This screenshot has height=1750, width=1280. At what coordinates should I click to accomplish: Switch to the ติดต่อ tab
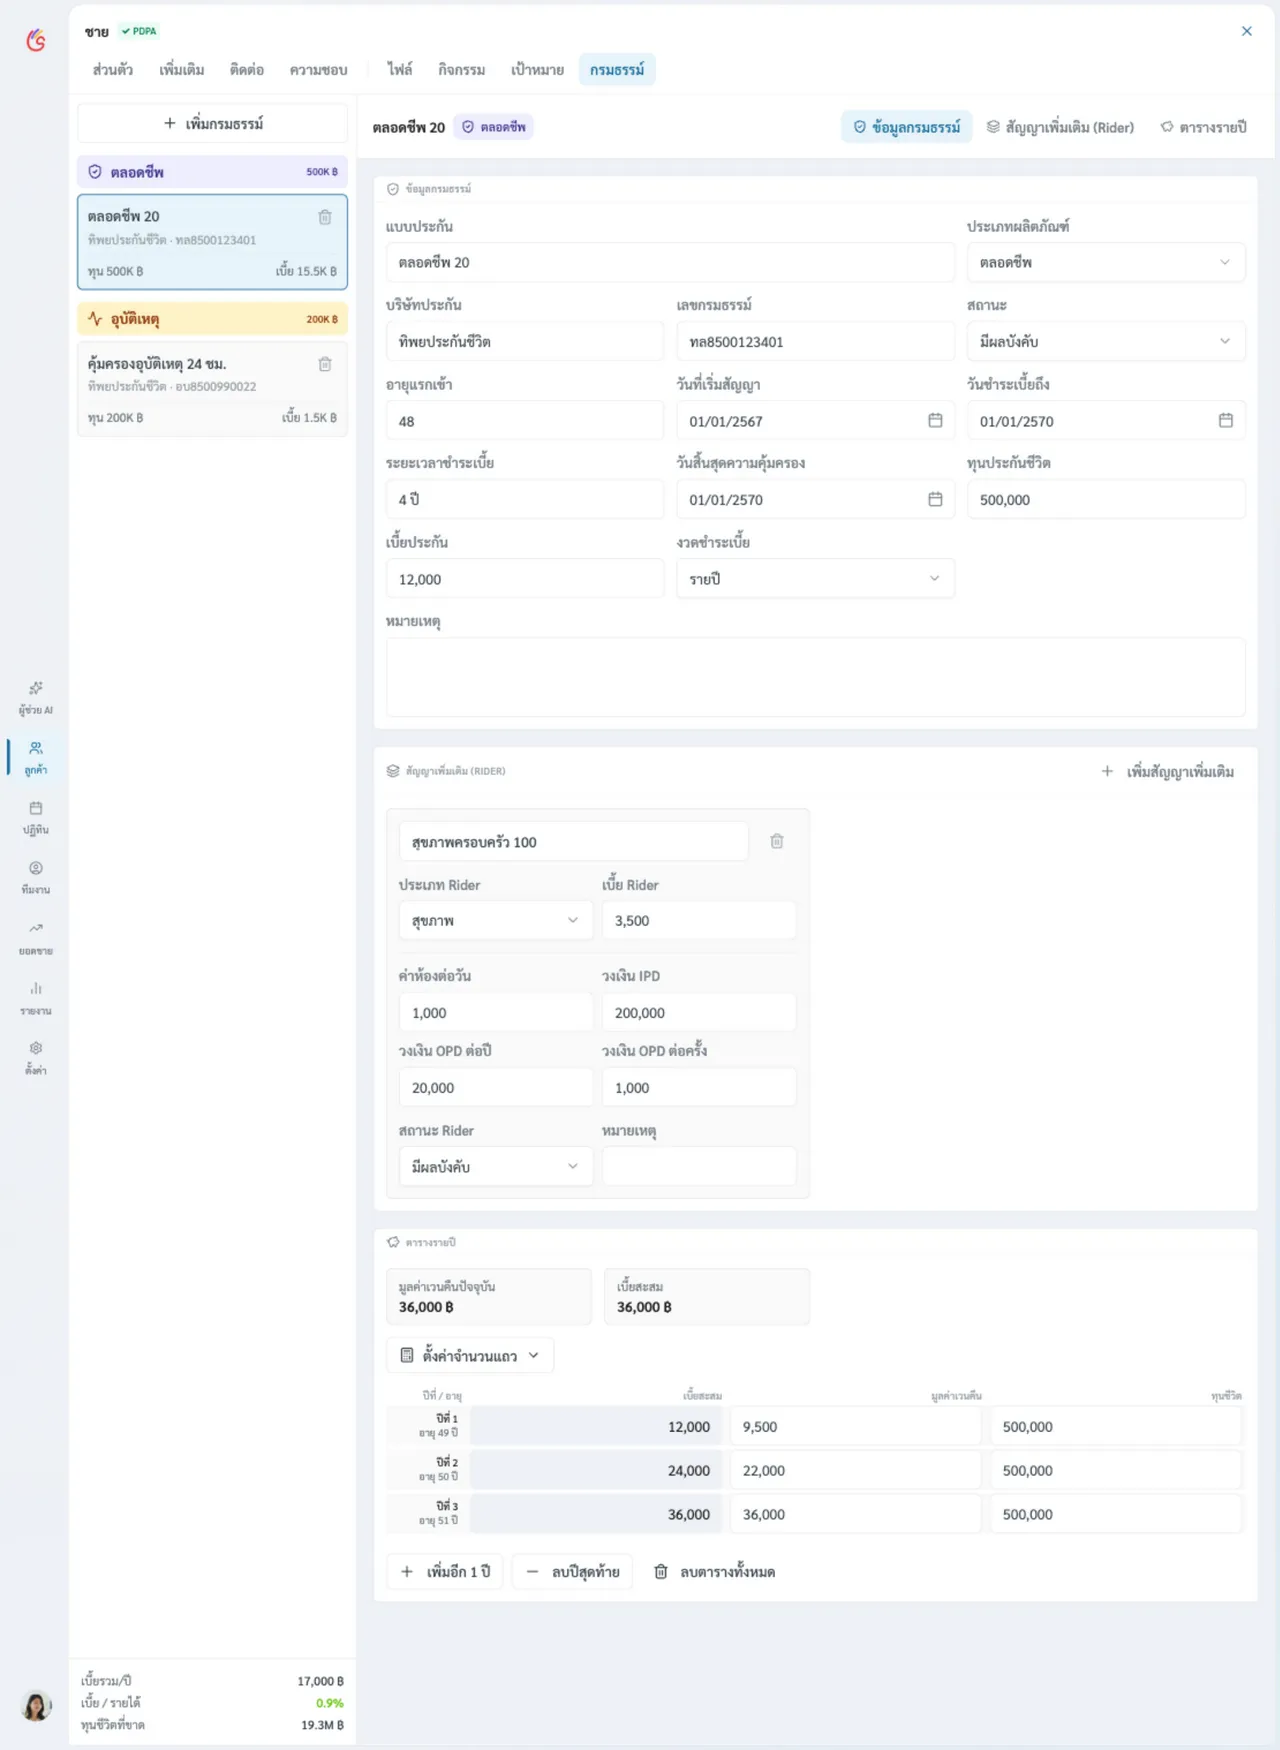pos(246,69)
